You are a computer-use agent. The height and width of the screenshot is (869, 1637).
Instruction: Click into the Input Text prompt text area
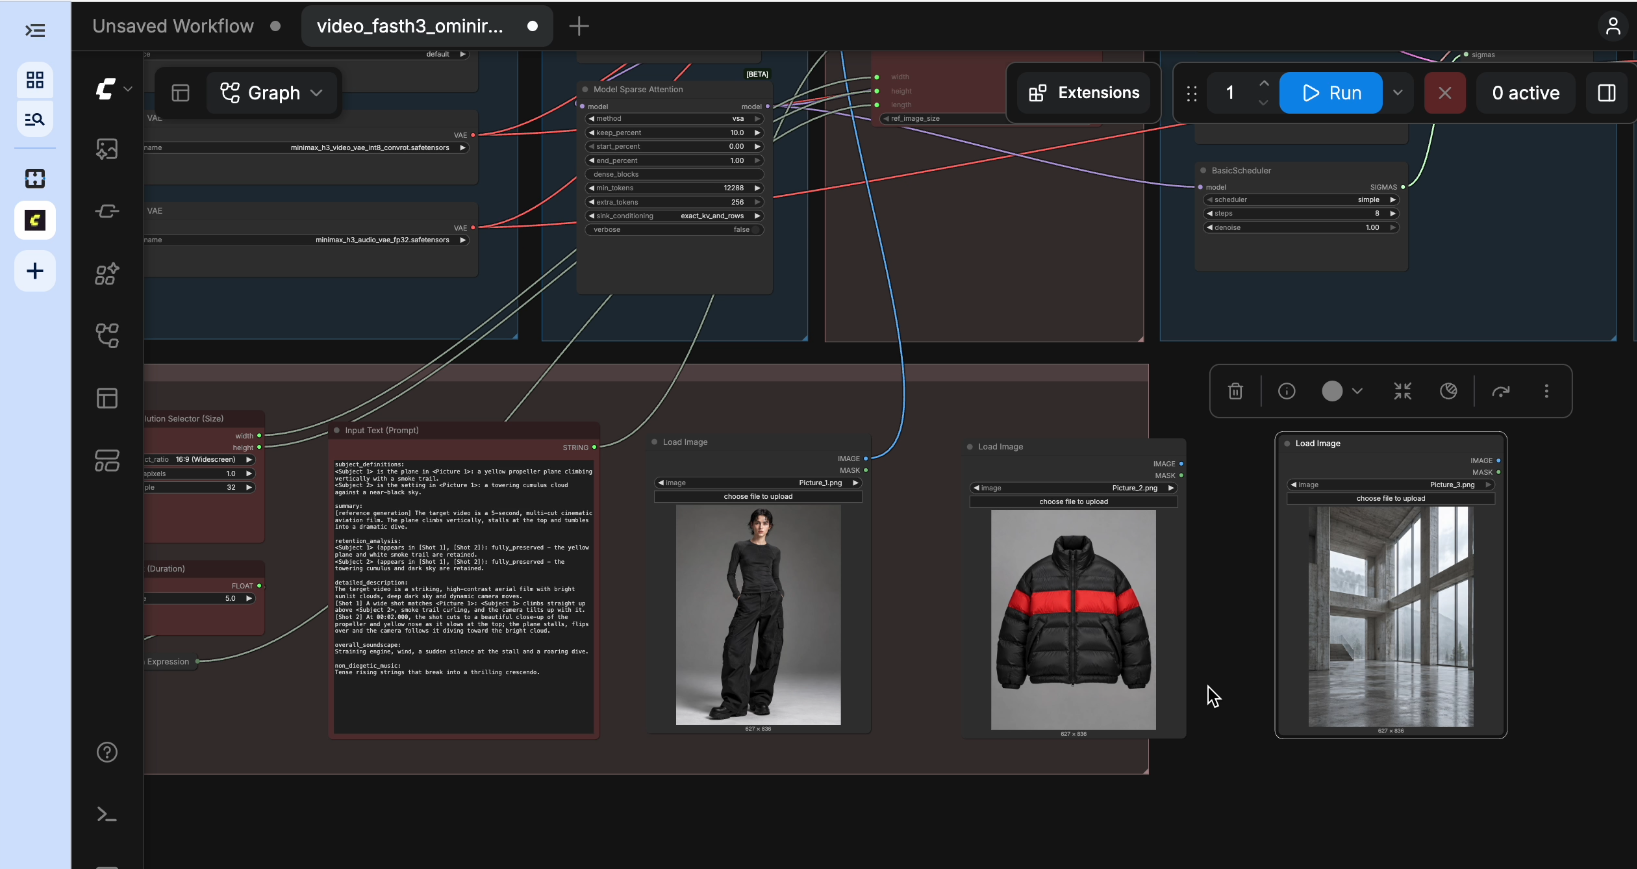tap(464, 596)
